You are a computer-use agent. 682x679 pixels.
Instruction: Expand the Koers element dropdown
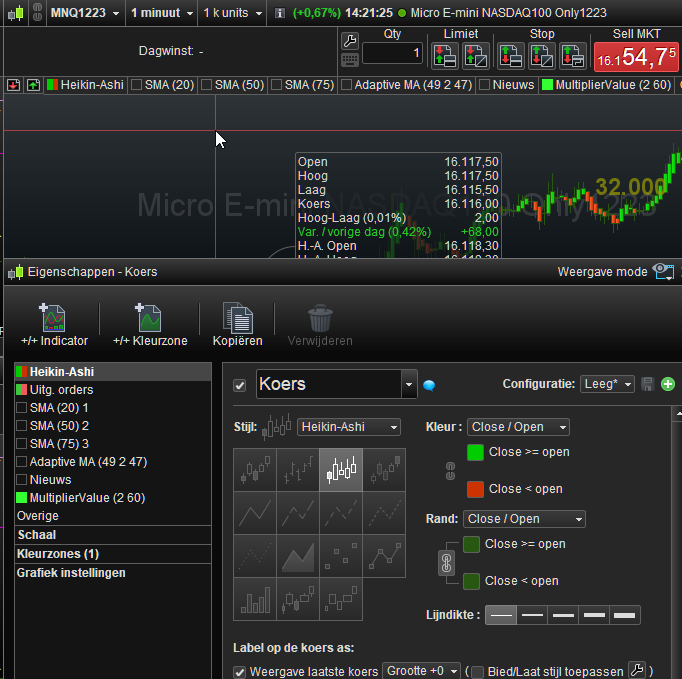point(409,384)
